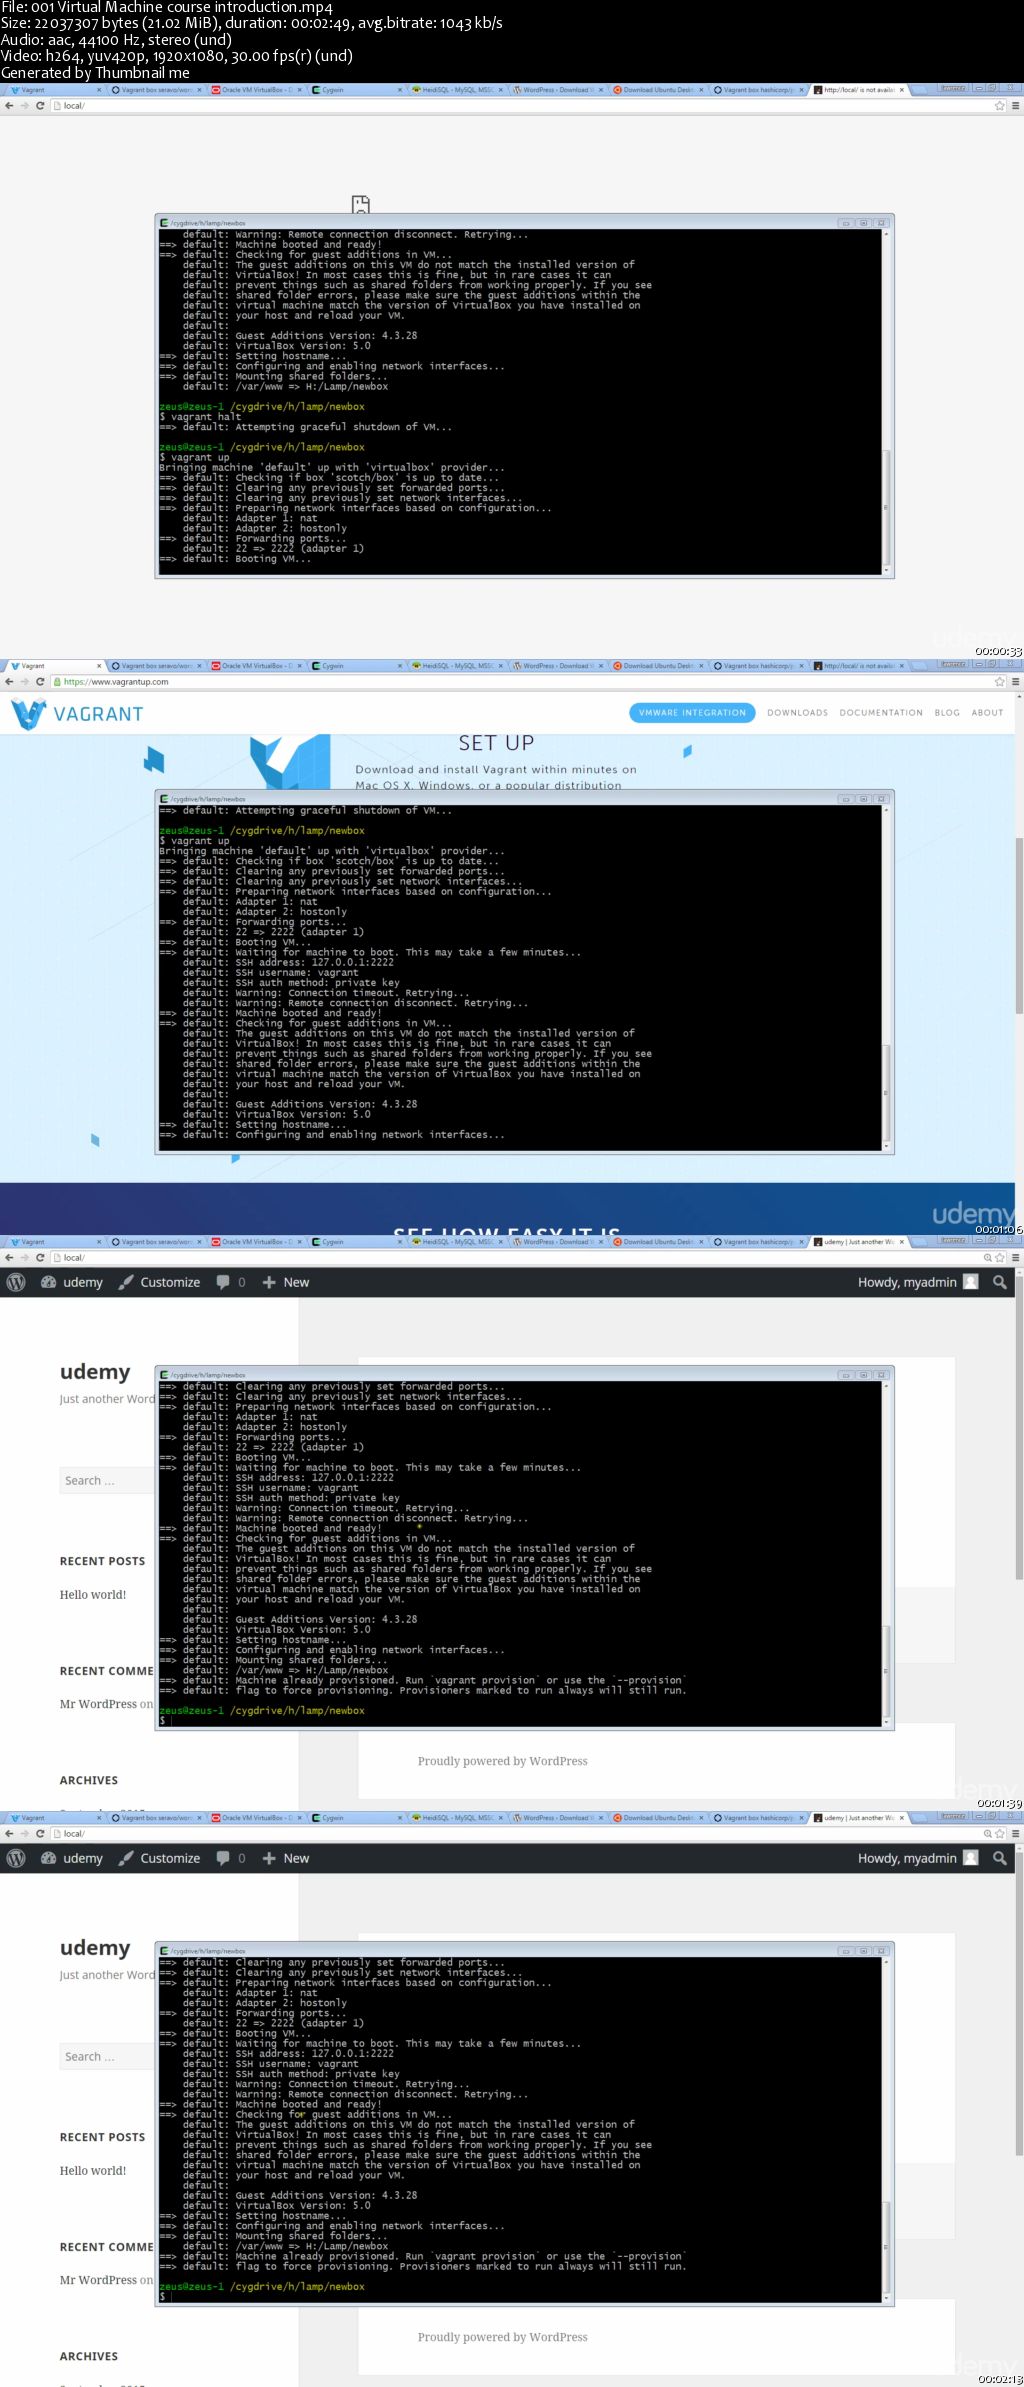Switch to the Cygwin tab in the 00:00:33 frame
1024x2387 pixels.
[x=355, y=90]
